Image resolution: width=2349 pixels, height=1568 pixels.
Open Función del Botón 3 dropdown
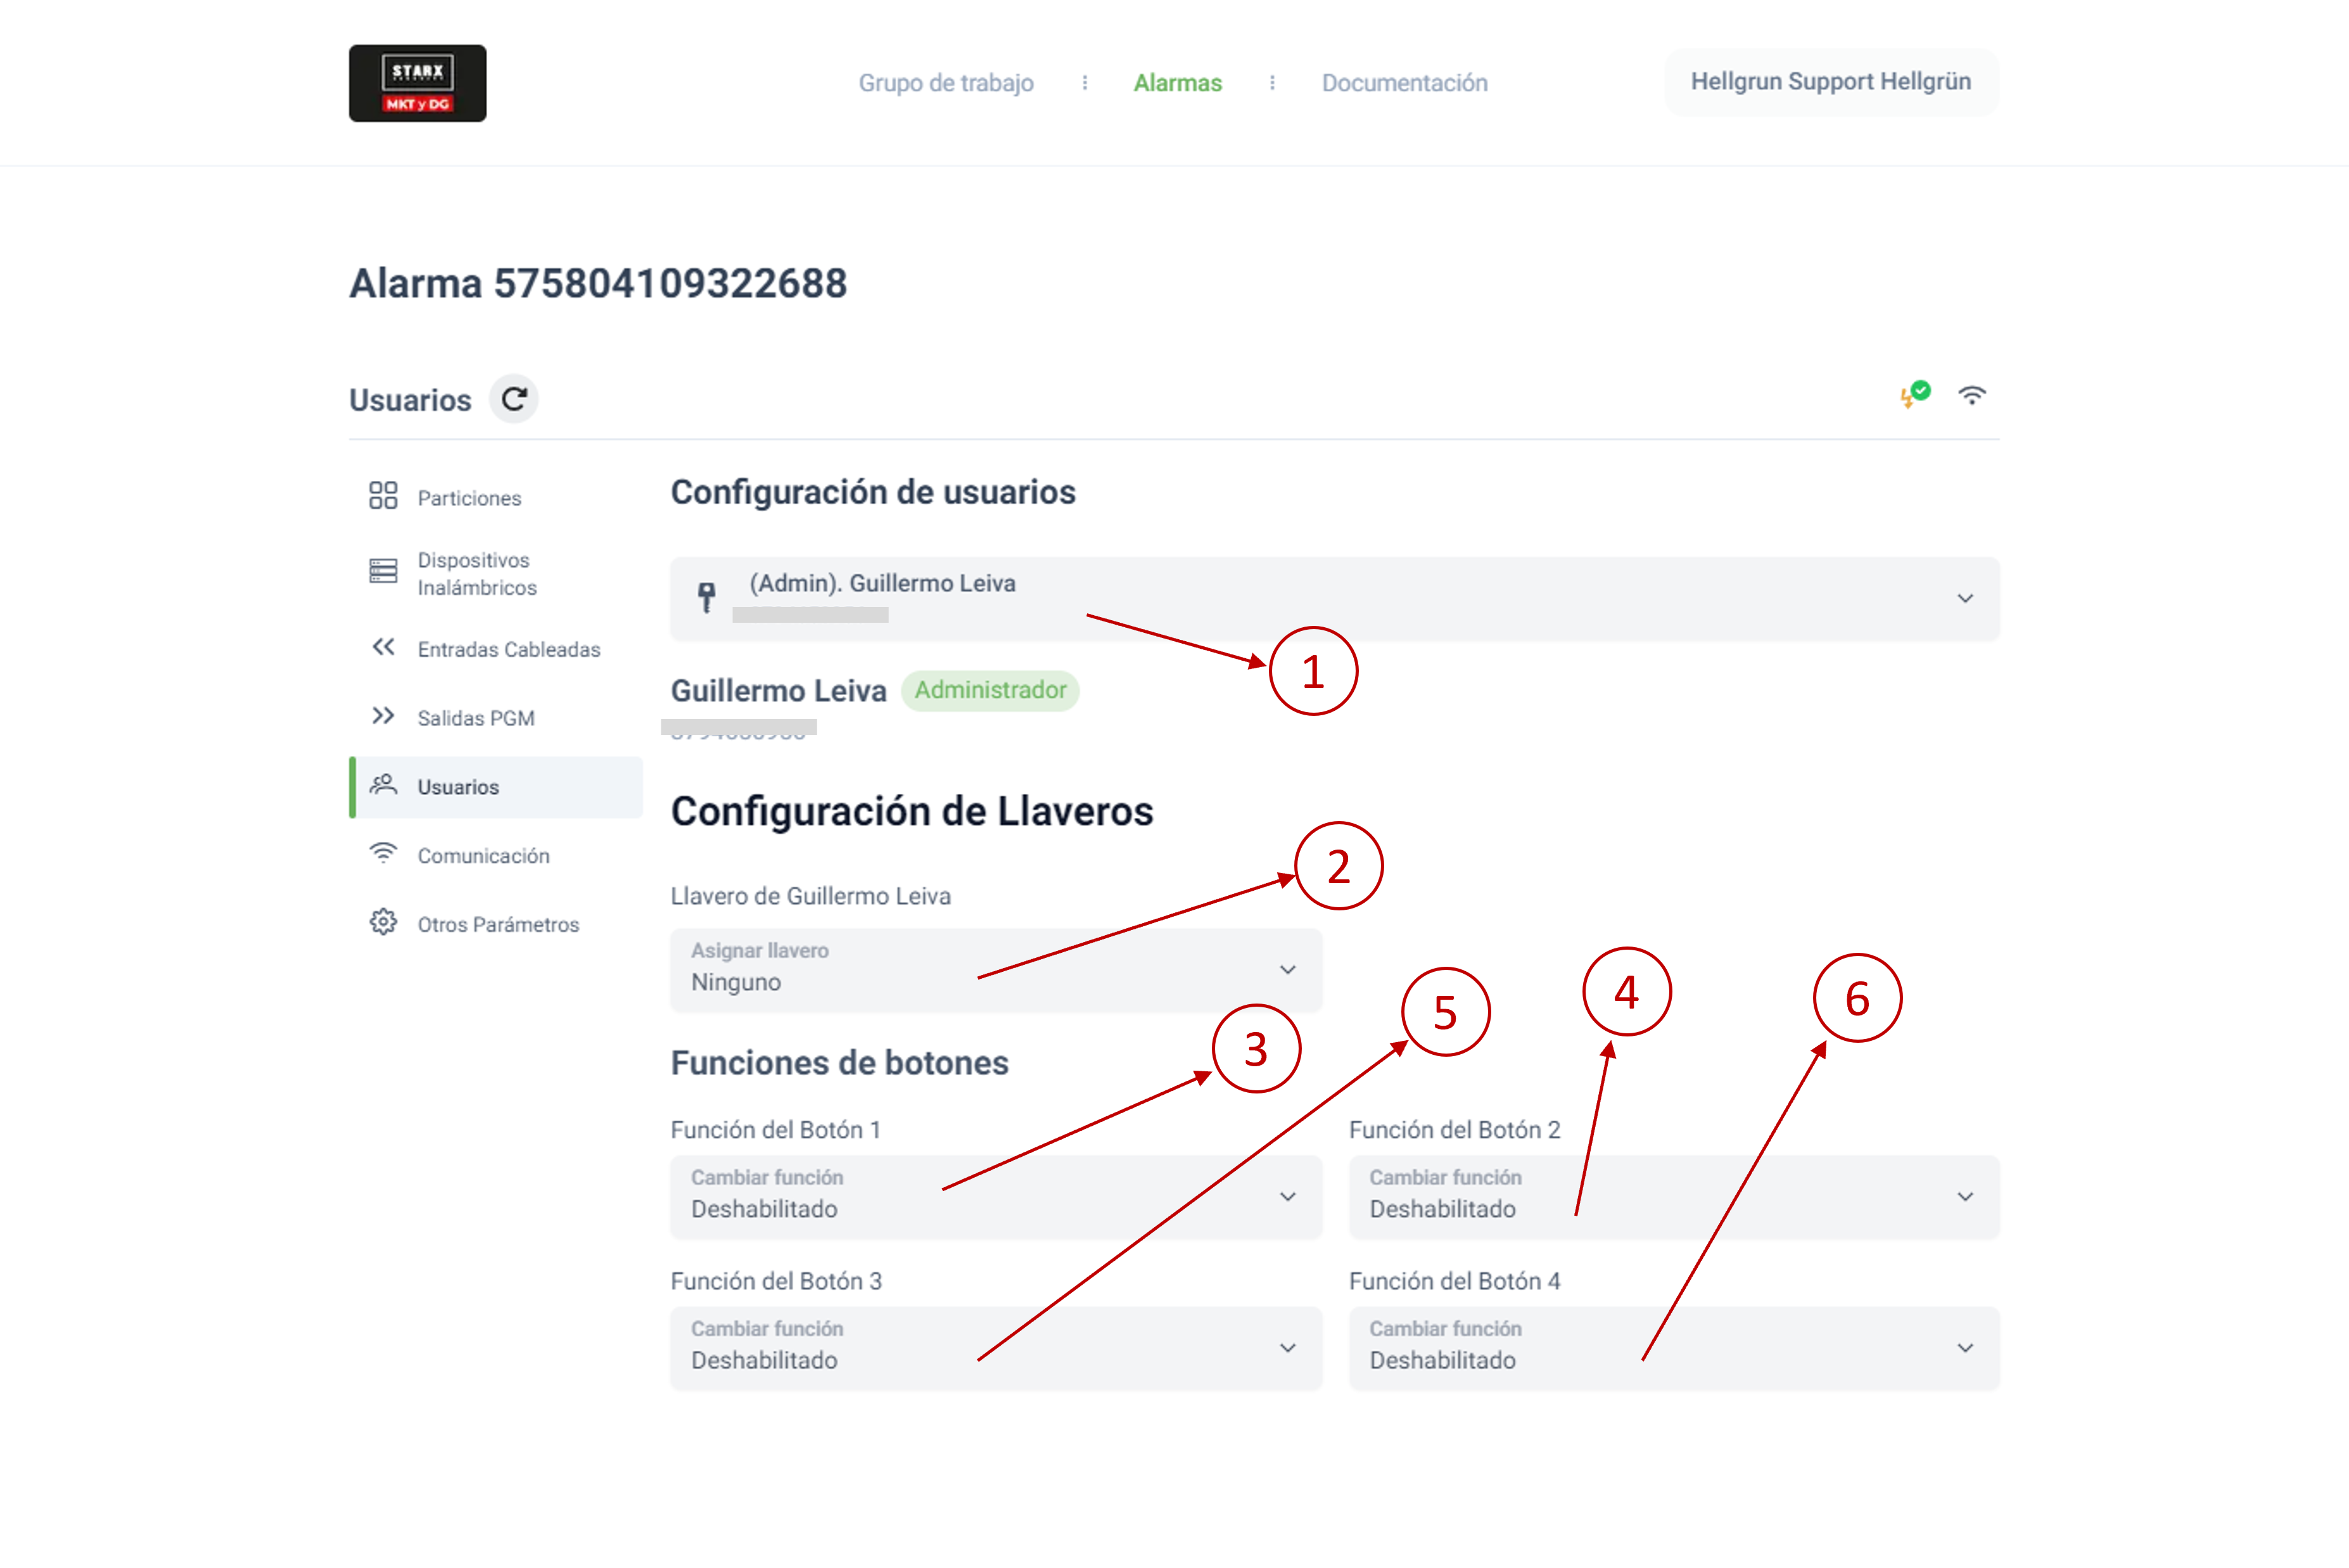click(x=1287, y=1347)
